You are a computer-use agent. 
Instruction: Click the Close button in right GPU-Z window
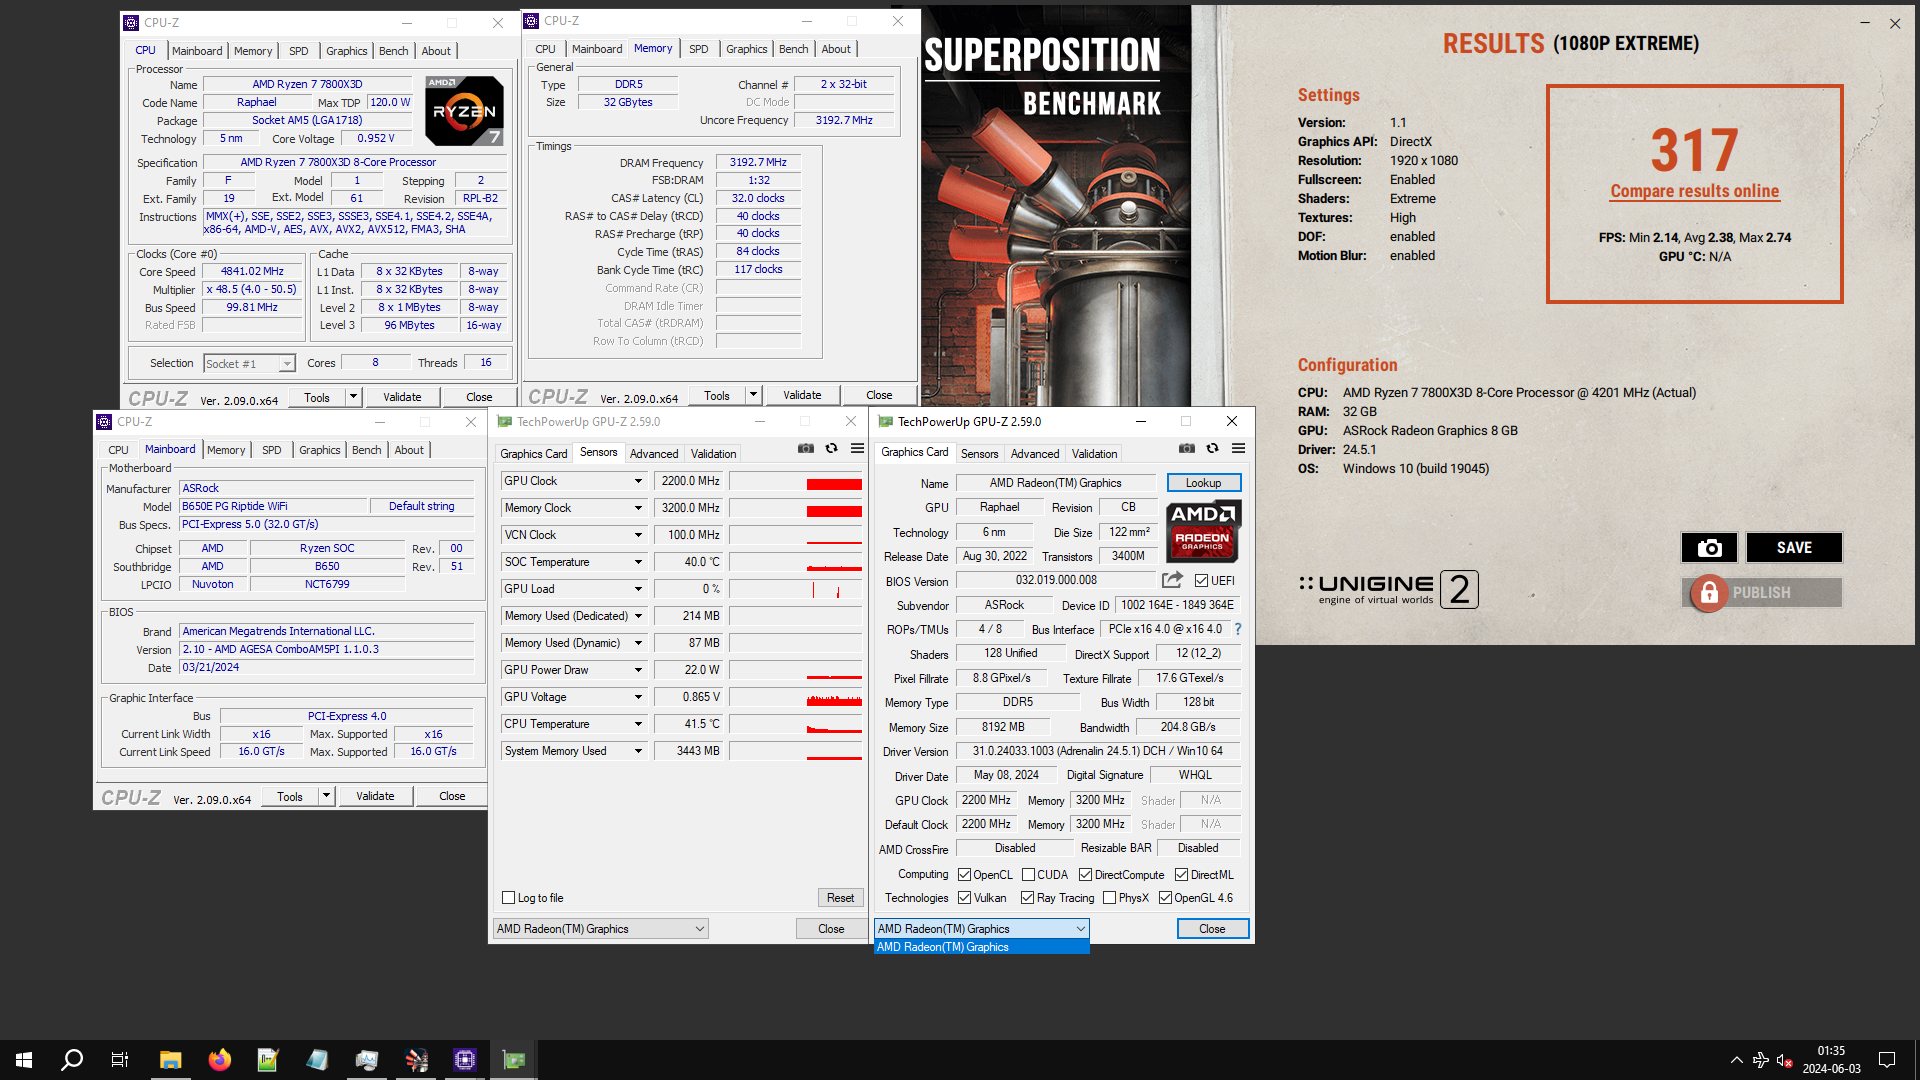[1212, 929]
